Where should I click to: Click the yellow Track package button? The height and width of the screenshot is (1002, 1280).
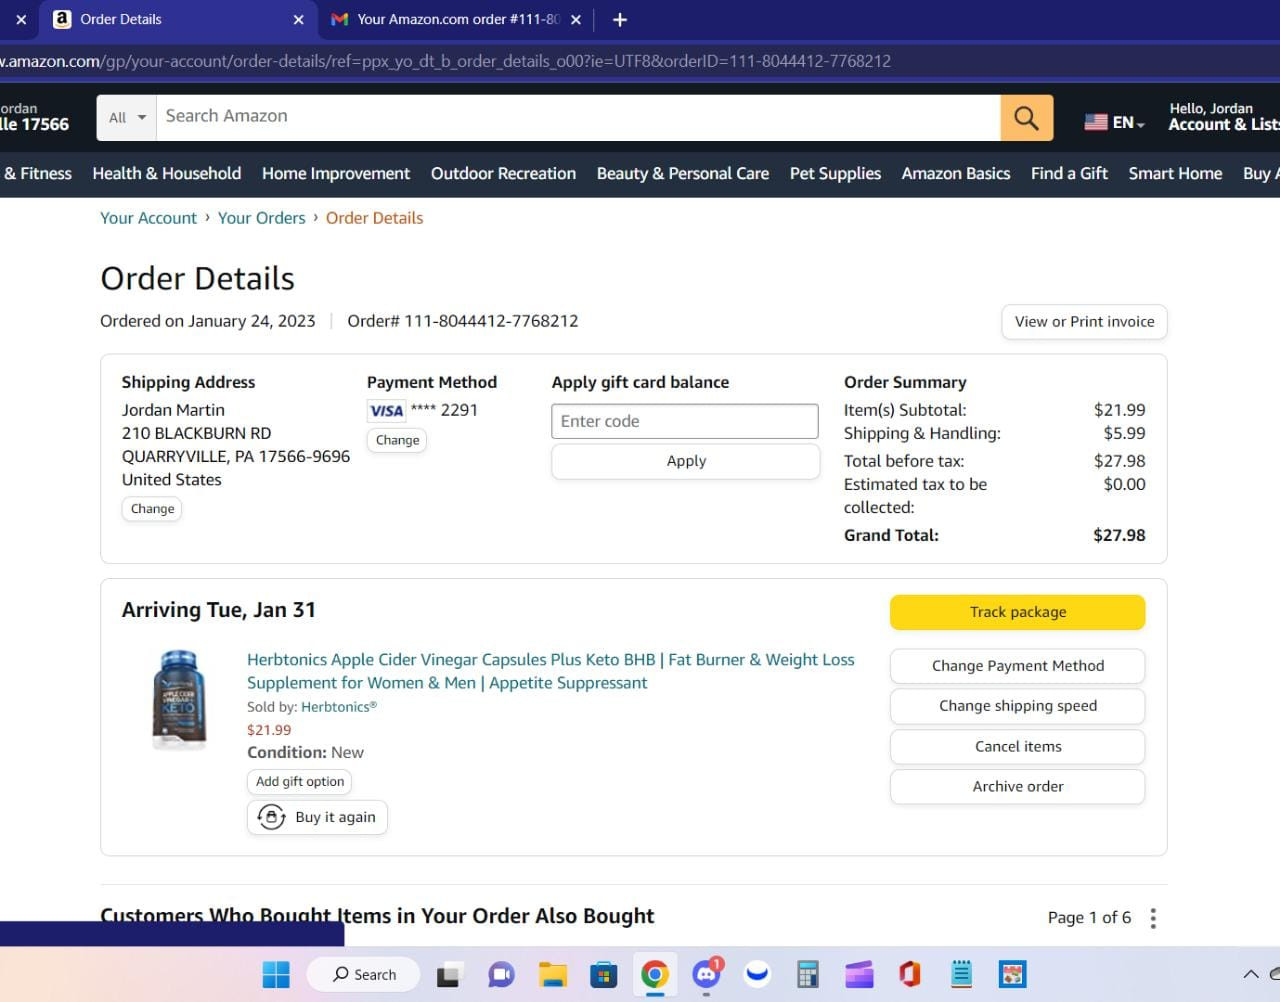[1017, 612]
